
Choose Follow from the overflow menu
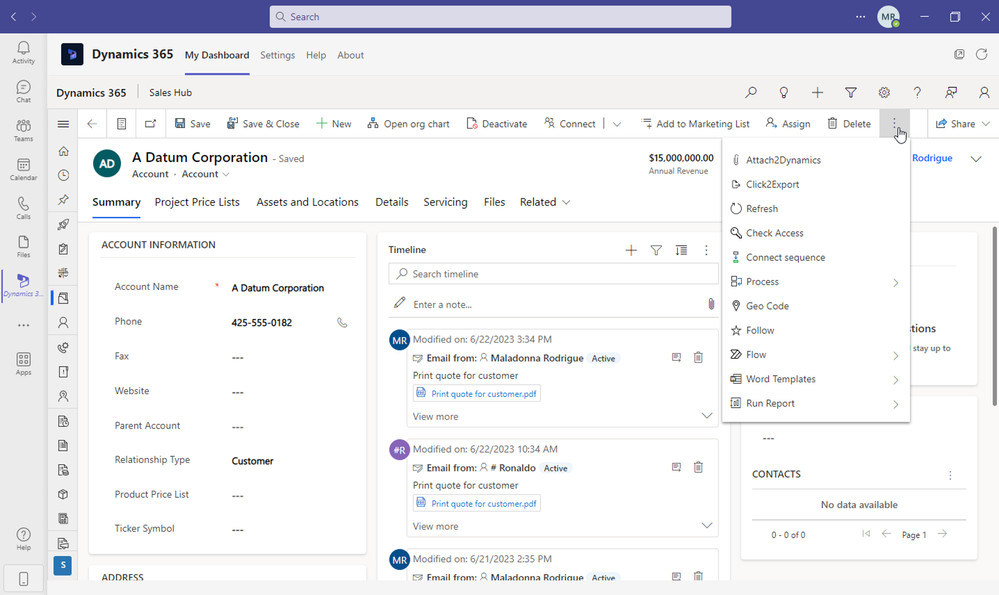(816, 330)
